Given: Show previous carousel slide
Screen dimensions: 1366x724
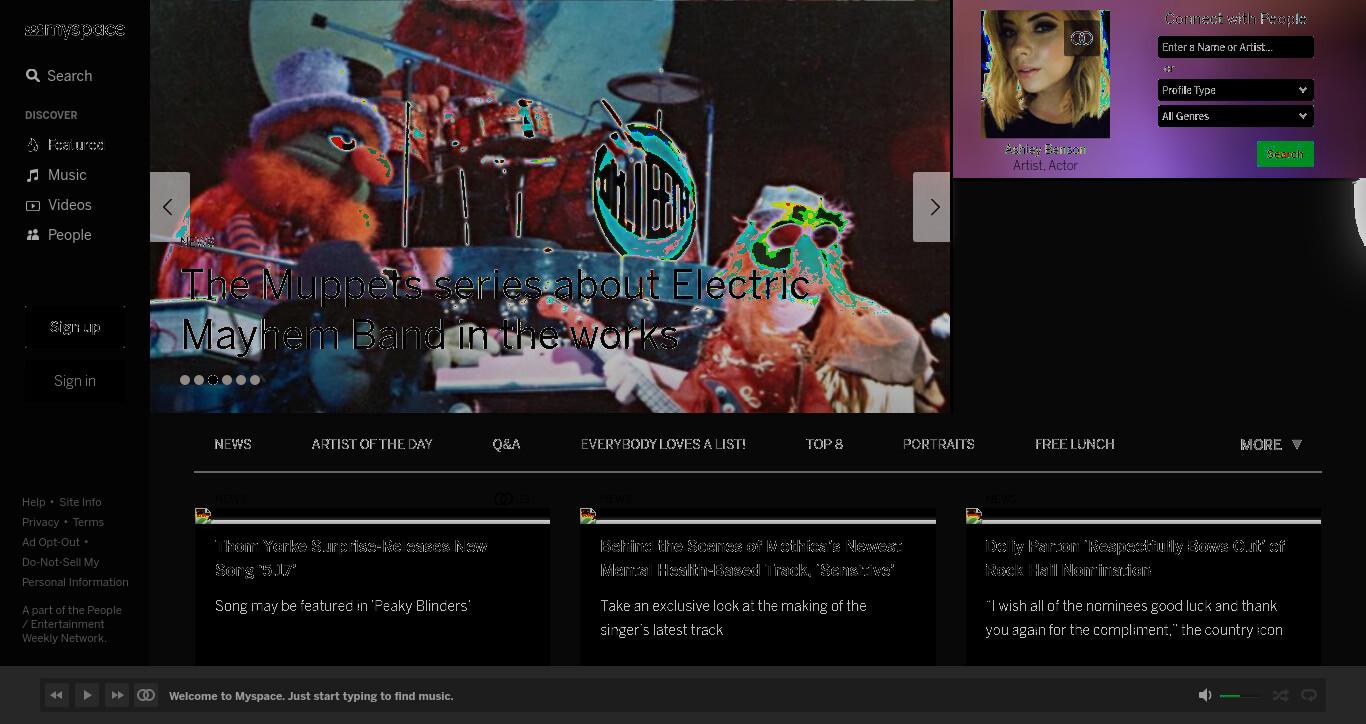Looking at the screenshot, I should point(170,207).
